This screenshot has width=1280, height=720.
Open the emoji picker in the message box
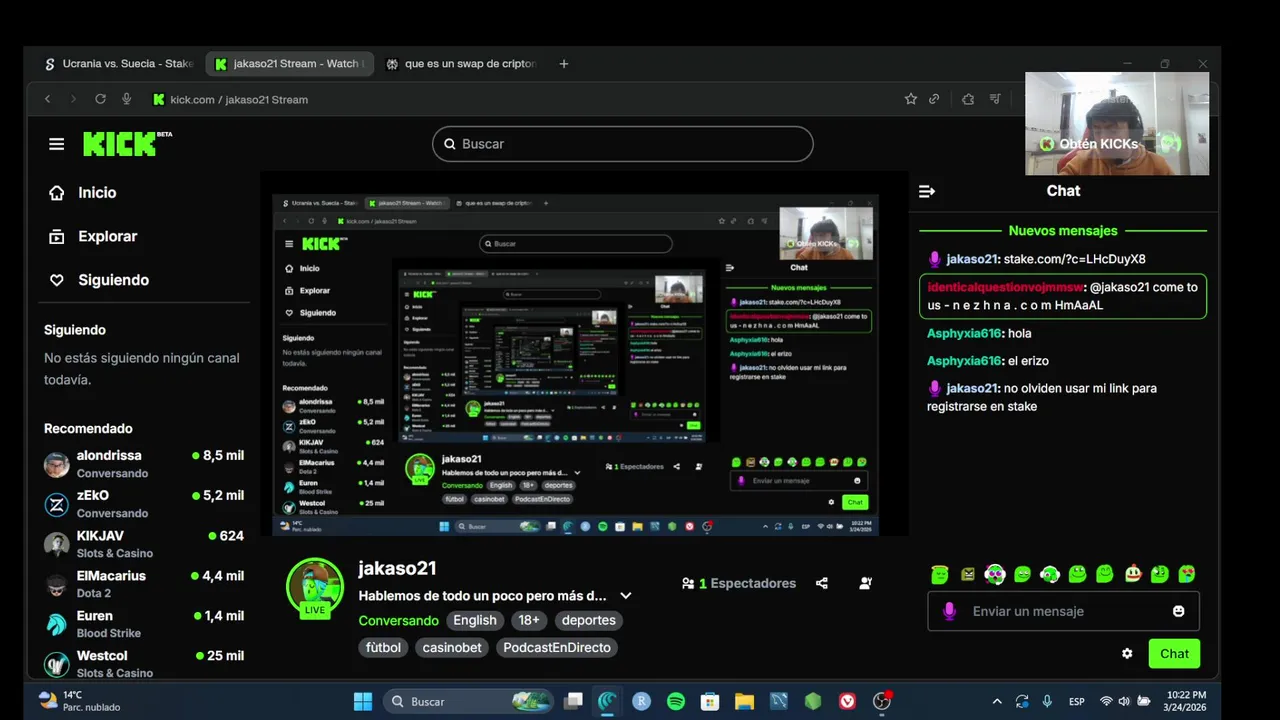[x=1178, y=611]
